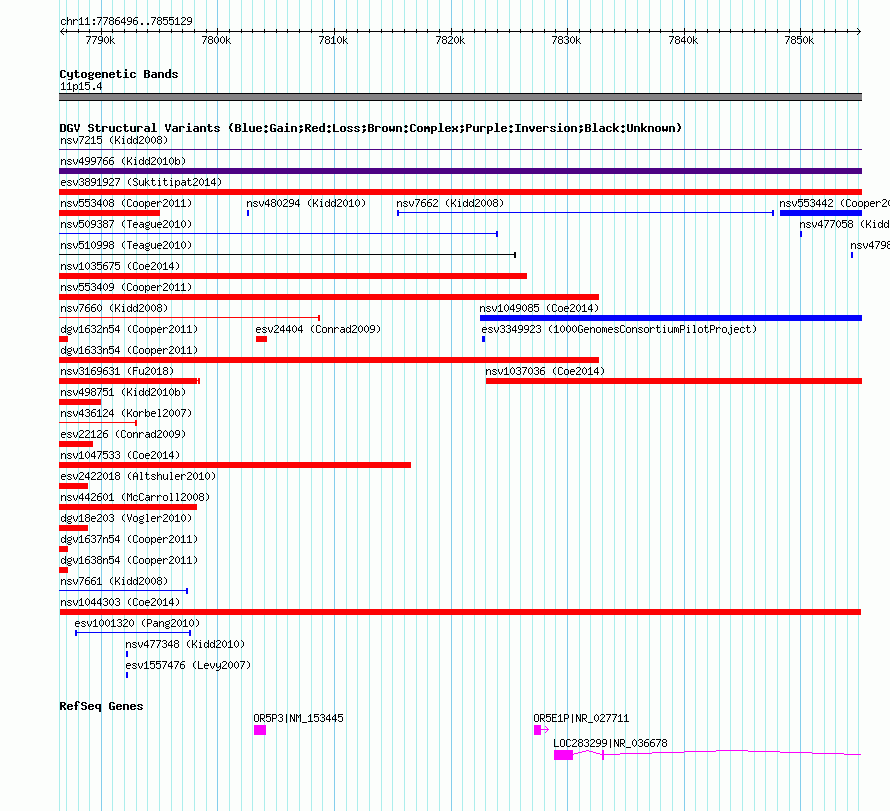
Task: Open the nsv7662 (Kidd2008) variant label
Action: 450,203
